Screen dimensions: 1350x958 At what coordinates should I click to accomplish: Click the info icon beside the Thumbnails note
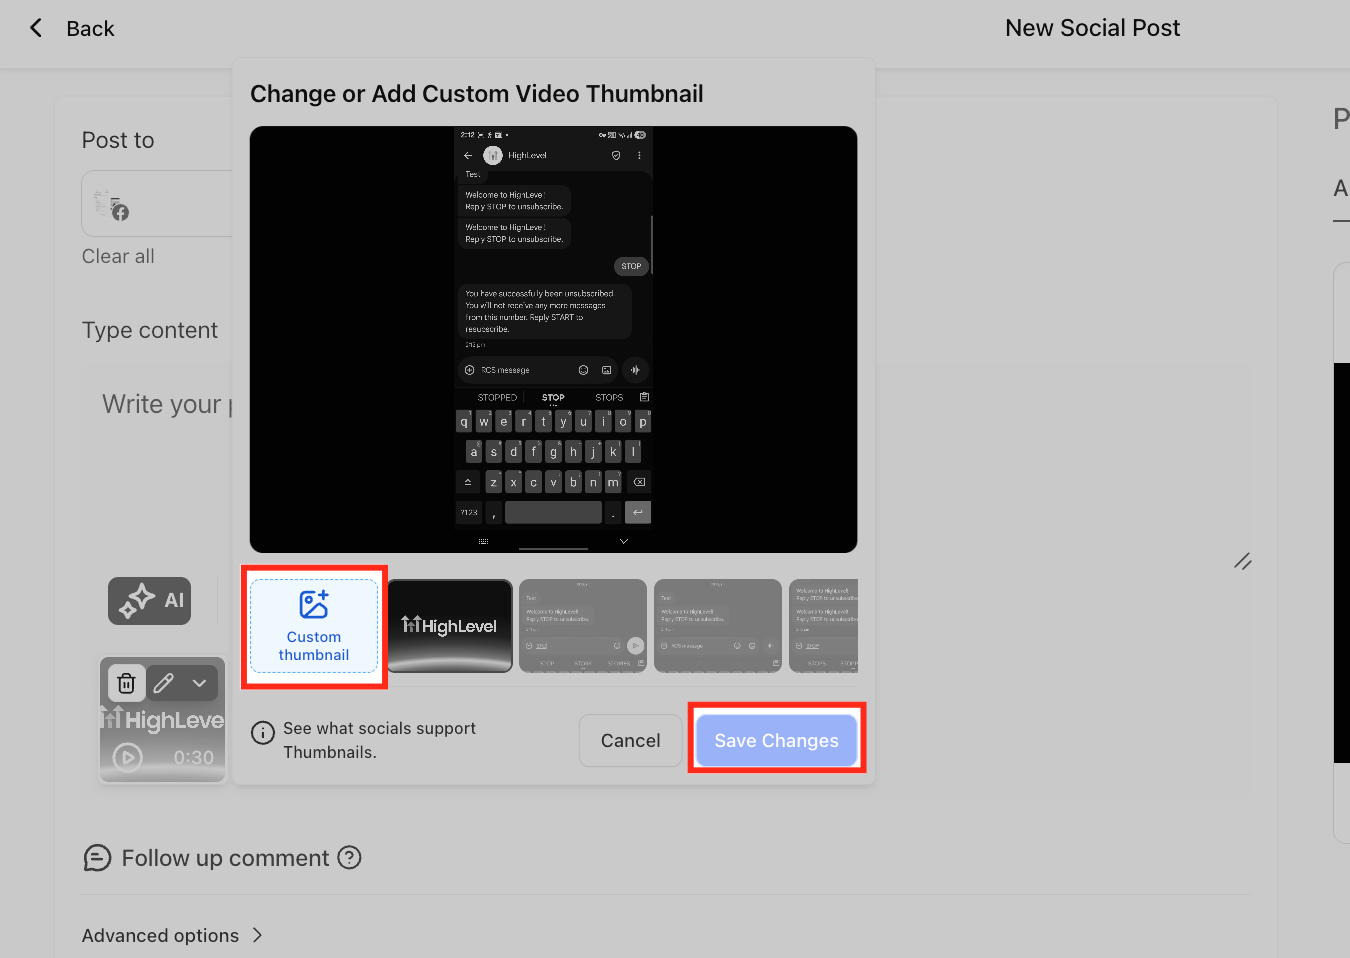pyautogui.click(x=262, y=734)
